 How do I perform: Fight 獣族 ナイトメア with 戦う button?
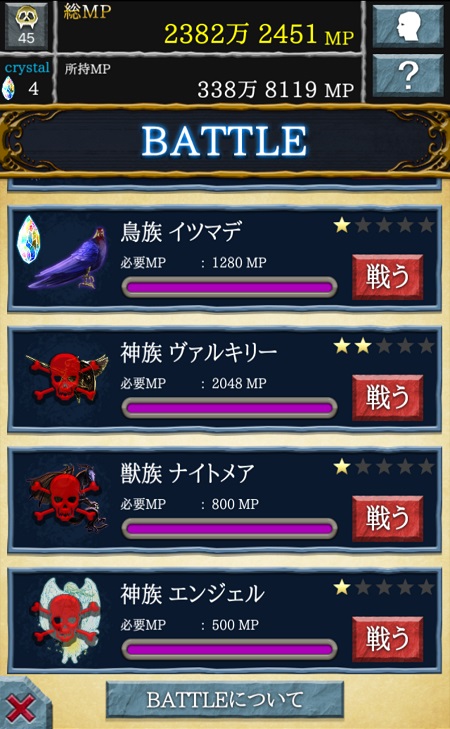tap(387, 518)
